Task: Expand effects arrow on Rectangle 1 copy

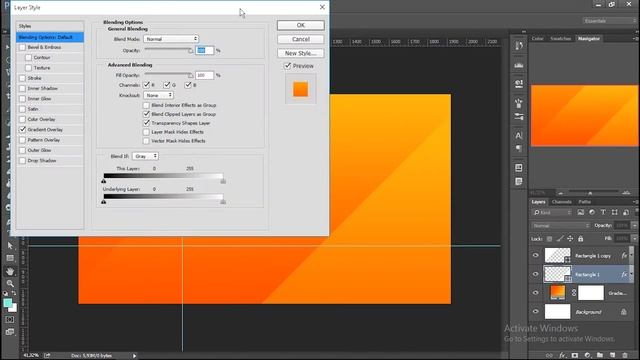Action: click(631, 256)
